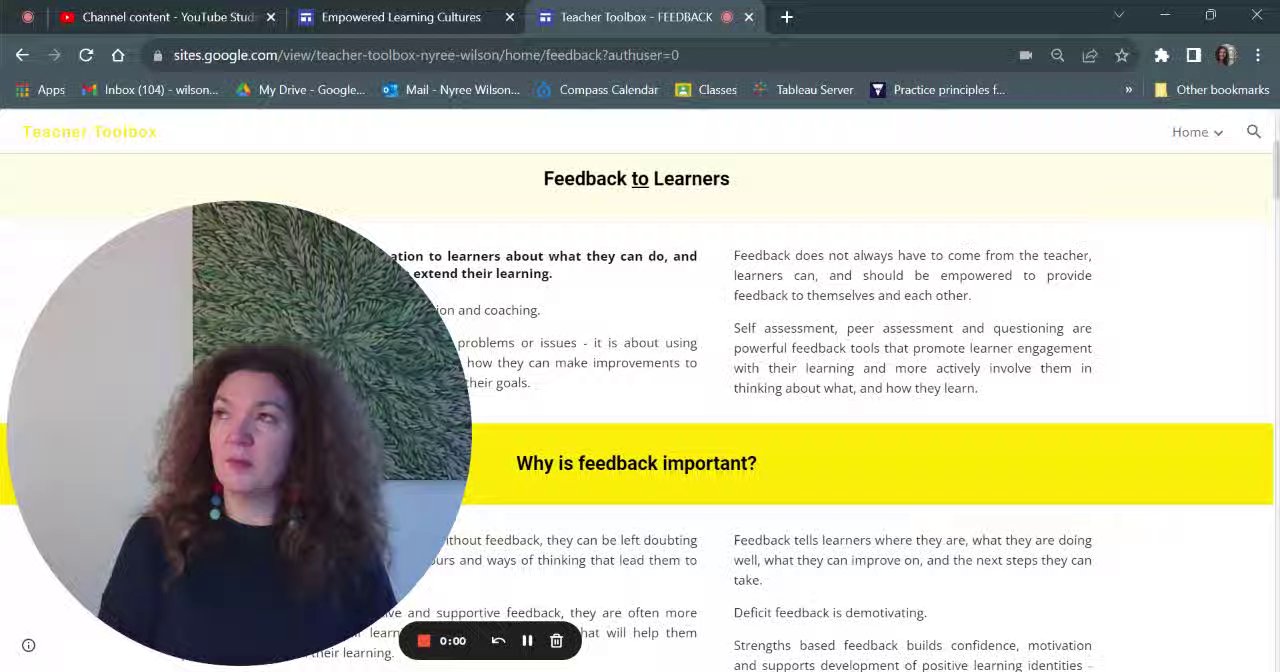Stop the recording with the red square
The width and height of the screenshot is (1280, 672).
click(423, 641)
